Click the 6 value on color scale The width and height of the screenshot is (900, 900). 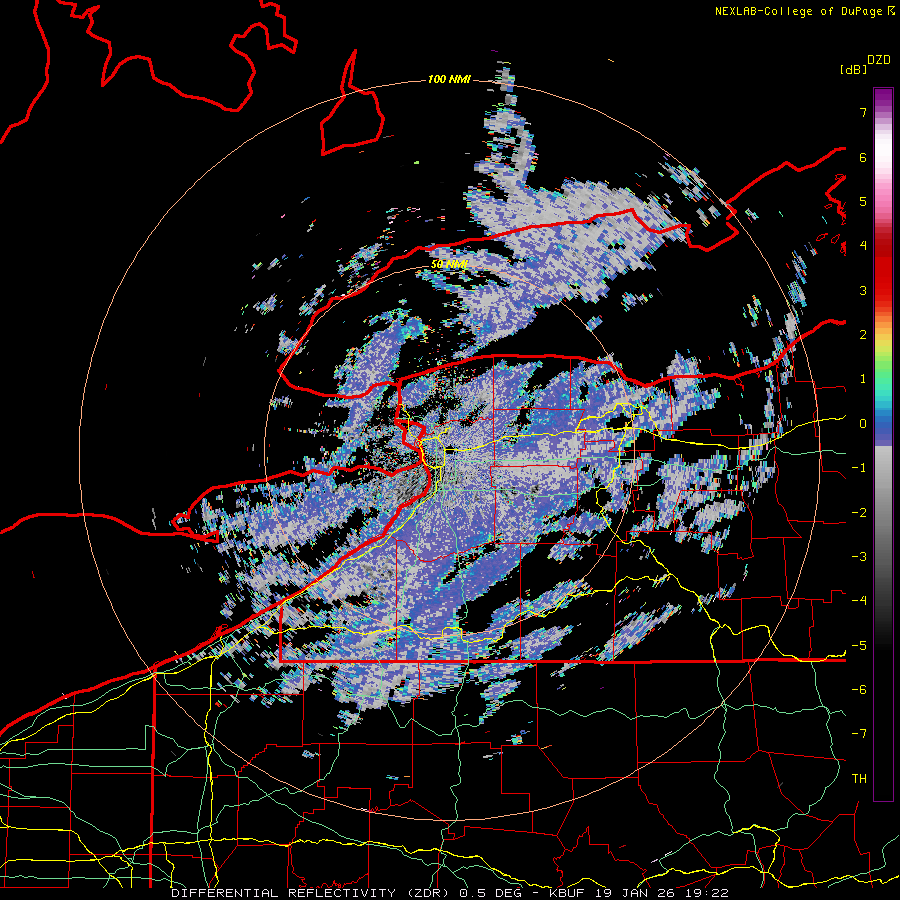[x=863, y=157]
